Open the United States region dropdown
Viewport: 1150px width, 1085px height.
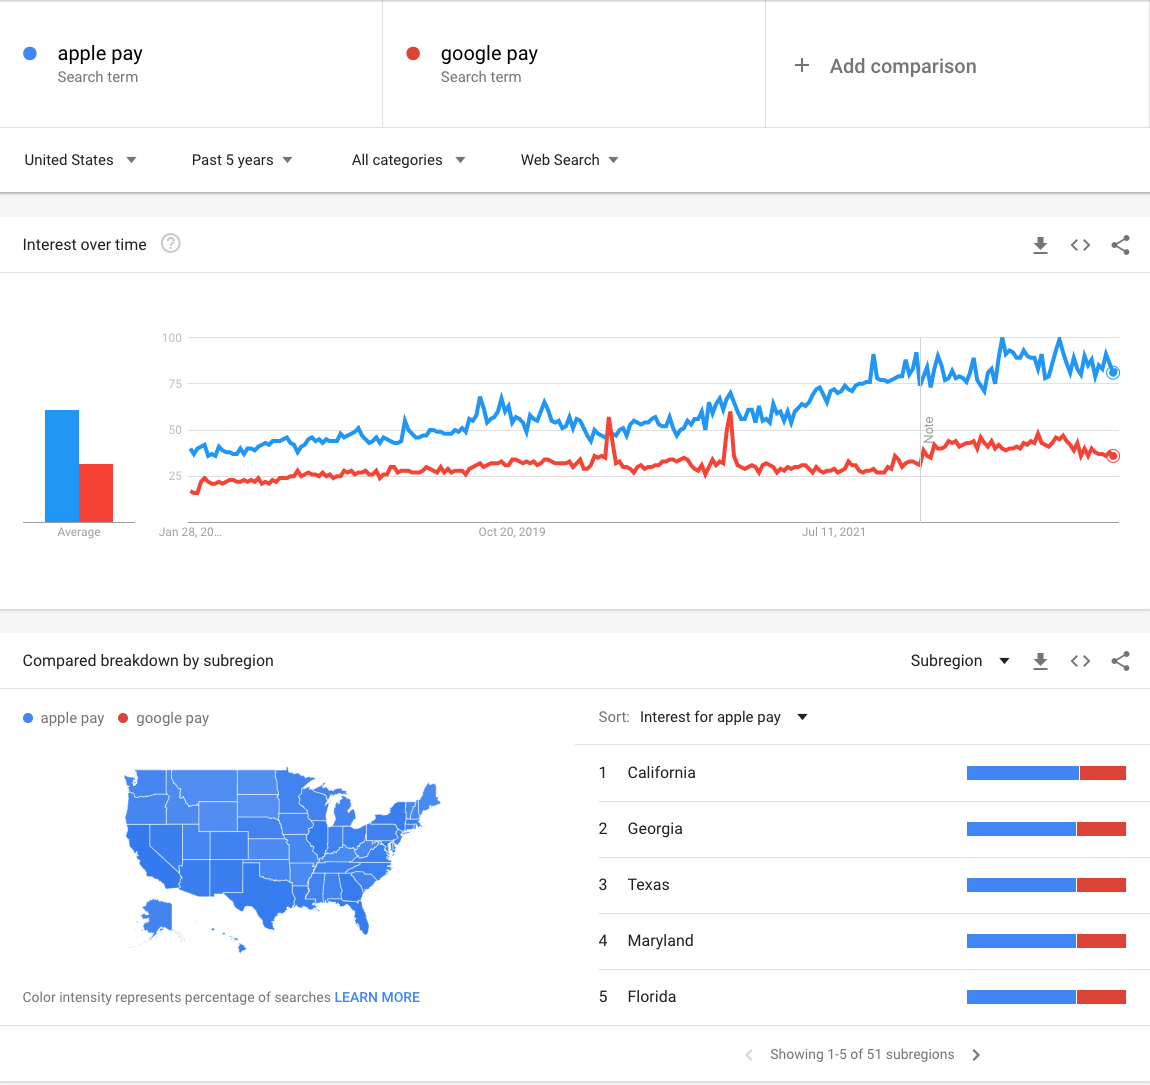point(80,160)
